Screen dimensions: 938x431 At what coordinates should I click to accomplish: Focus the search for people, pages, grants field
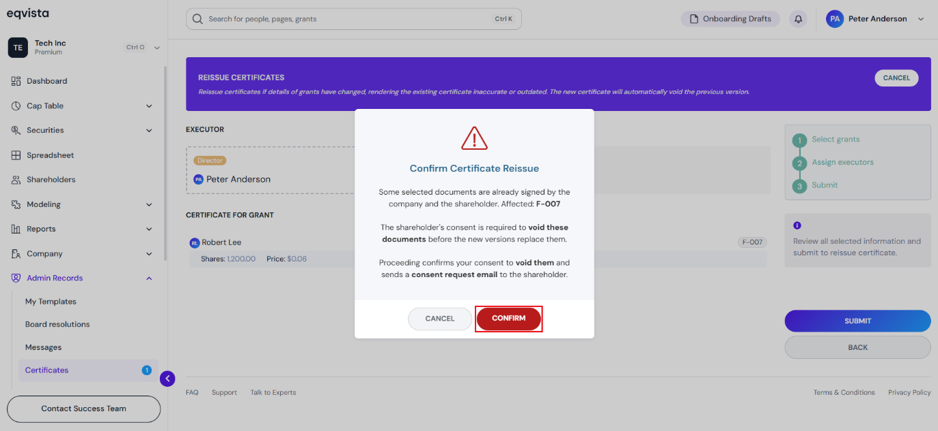click(354, 19)
